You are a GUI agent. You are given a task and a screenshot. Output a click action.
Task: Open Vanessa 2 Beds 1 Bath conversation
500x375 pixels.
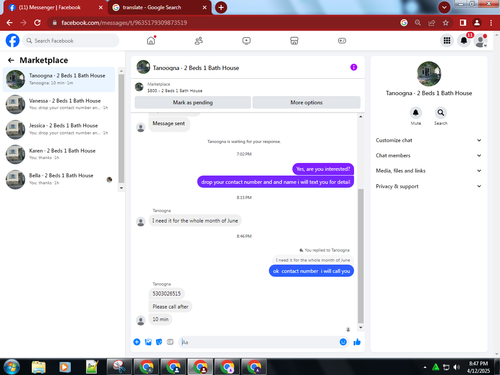[x=59, y=104]
